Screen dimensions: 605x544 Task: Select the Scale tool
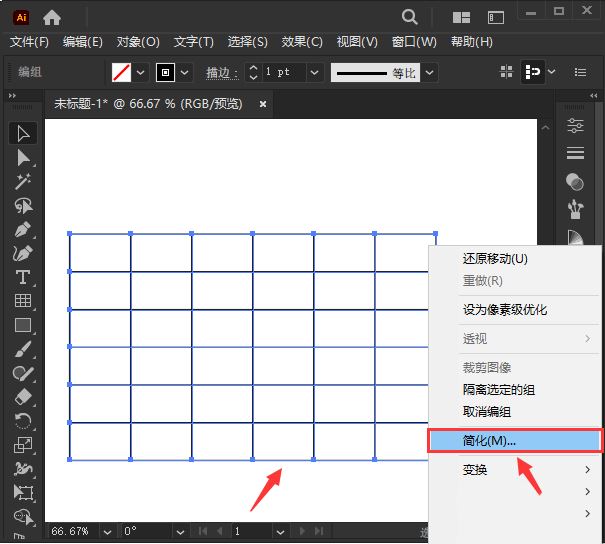pyautogui.click(x=23, y=445)
